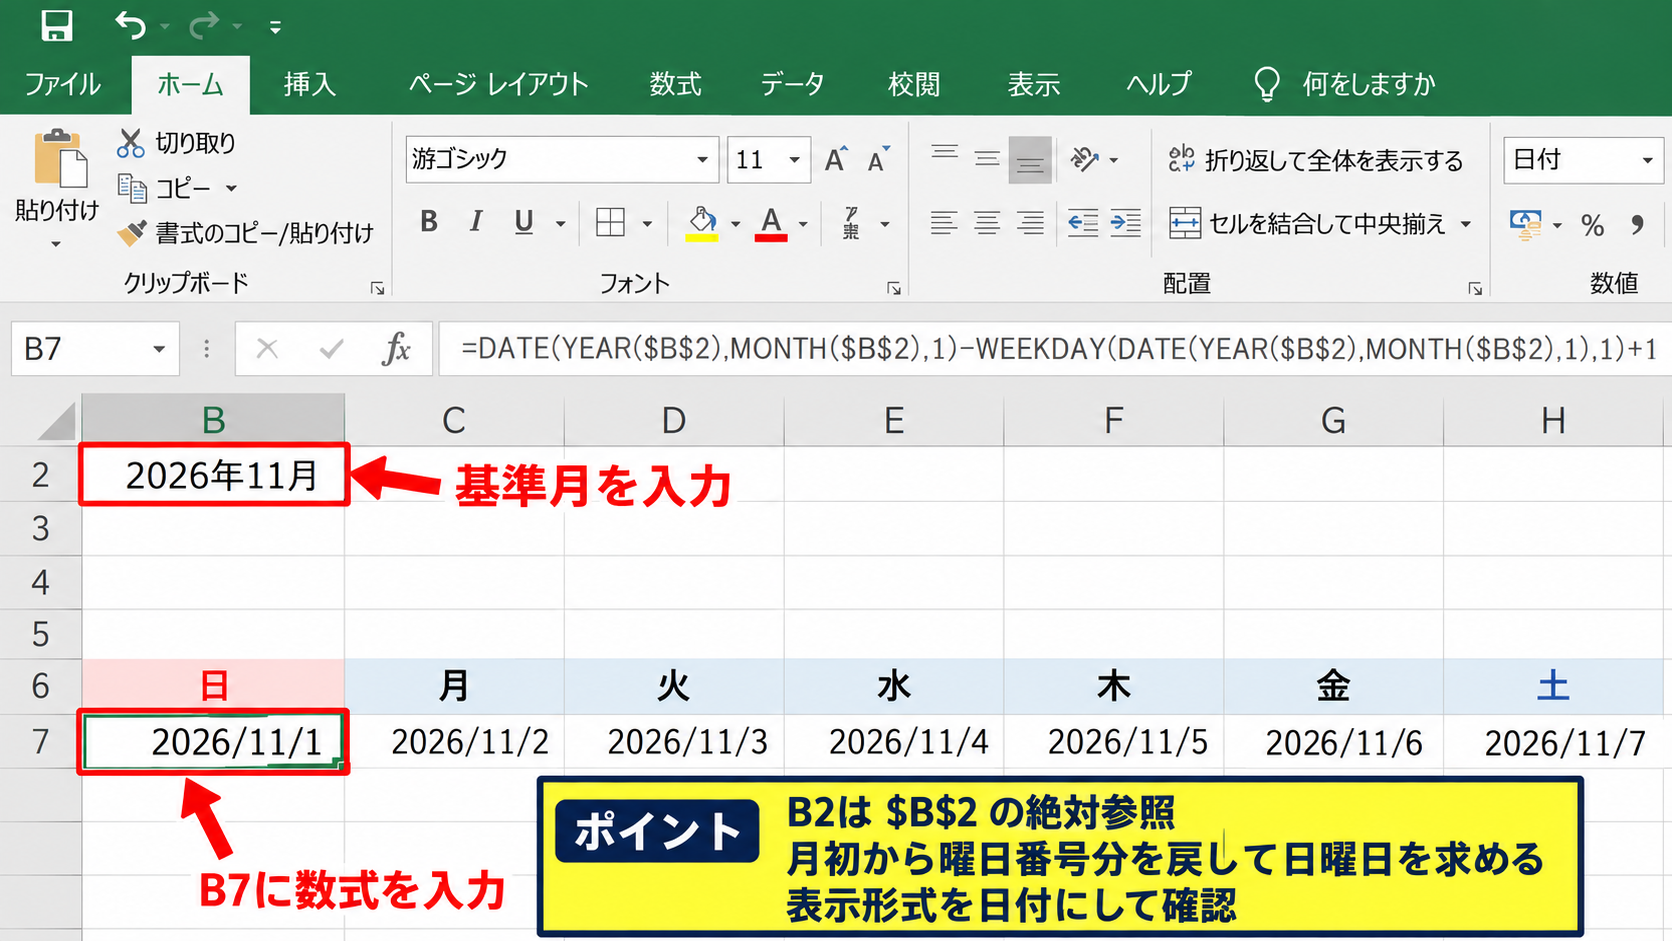1672x941 pixels.
Task: Click the decrease indent icon
Action: point(1082,222)
